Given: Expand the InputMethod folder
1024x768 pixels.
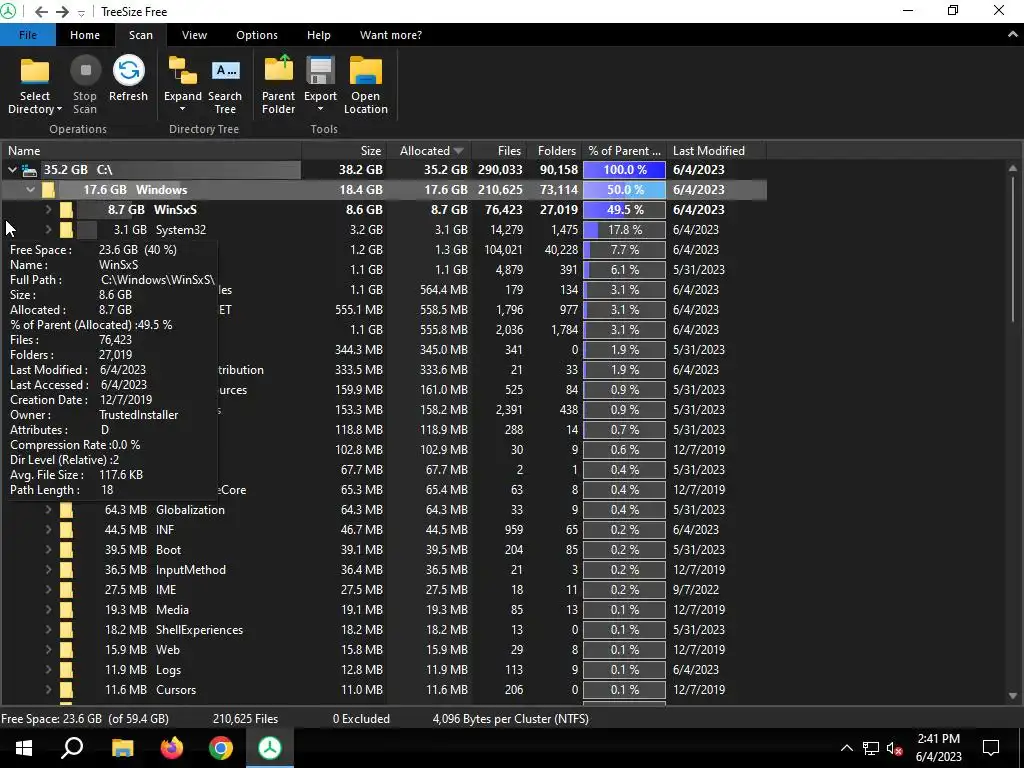Looking at the screenshot, I should tap(48, 570).
